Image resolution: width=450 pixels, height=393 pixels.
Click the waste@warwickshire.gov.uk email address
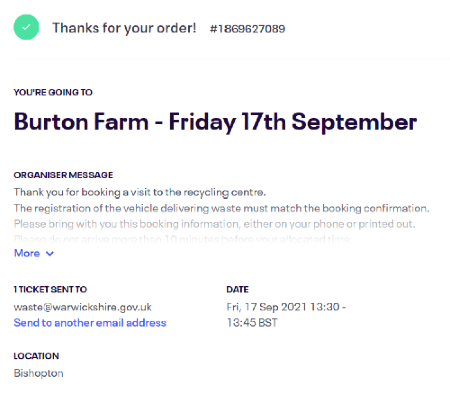[x=83, y=307]
